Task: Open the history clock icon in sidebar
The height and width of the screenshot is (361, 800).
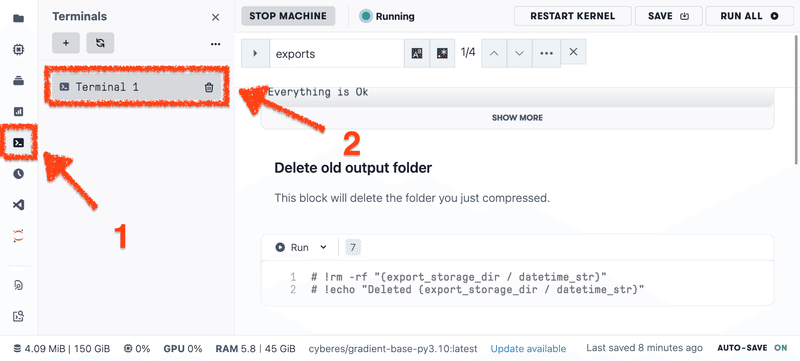Action: [19, 174]
